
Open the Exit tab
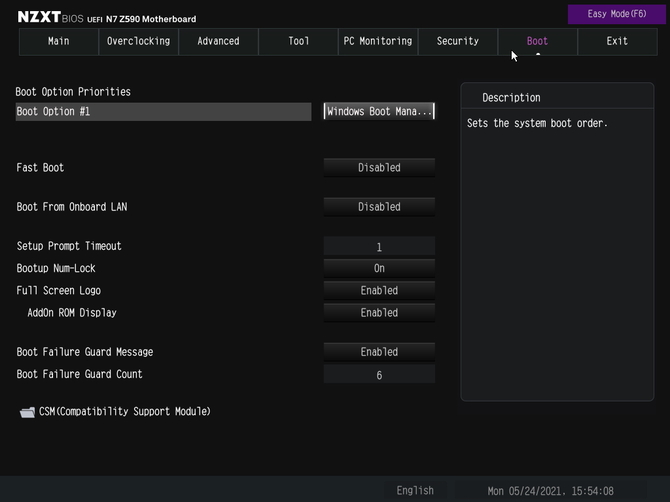tap(617, 41)
